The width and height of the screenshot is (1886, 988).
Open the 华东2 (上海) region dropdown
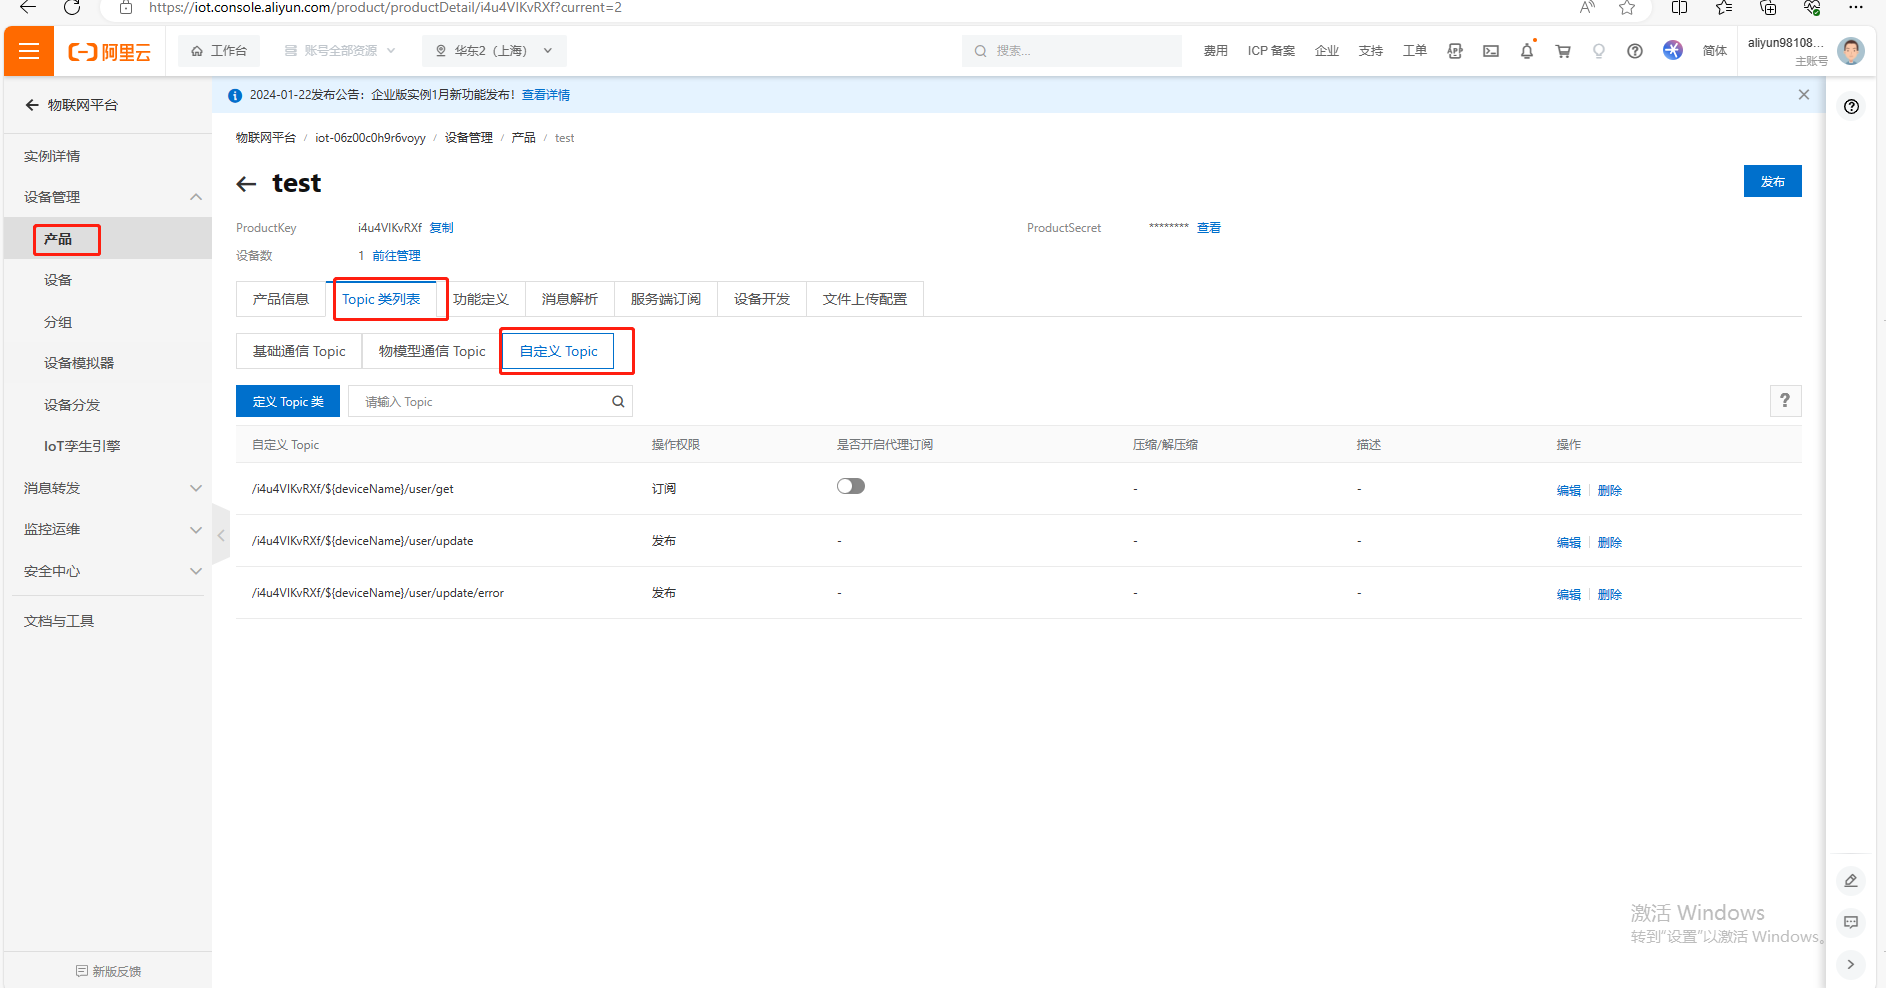pyautogui.click(x=494, y=51)
